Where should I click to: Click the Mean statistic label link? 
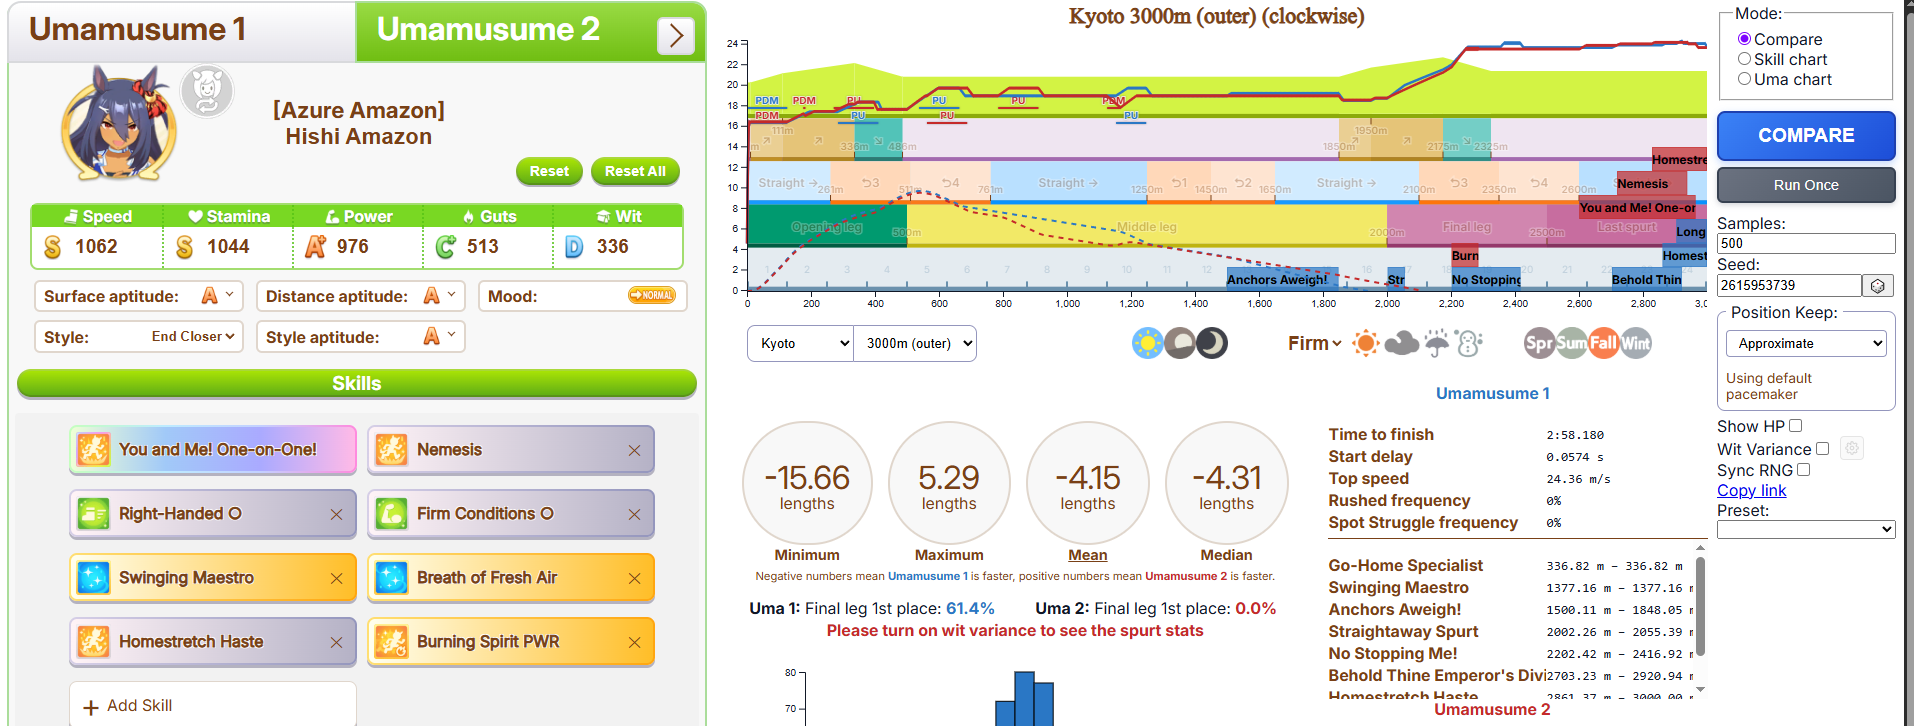click(x=1087, y=555)
